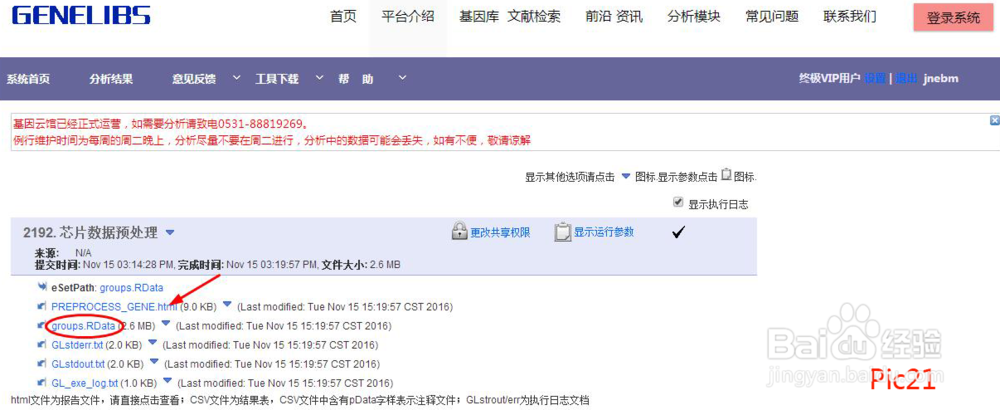Screen dimensions: 1000x410
Task: Expand options for job 2192 芯片数据预处理
Action: (170, 233)
